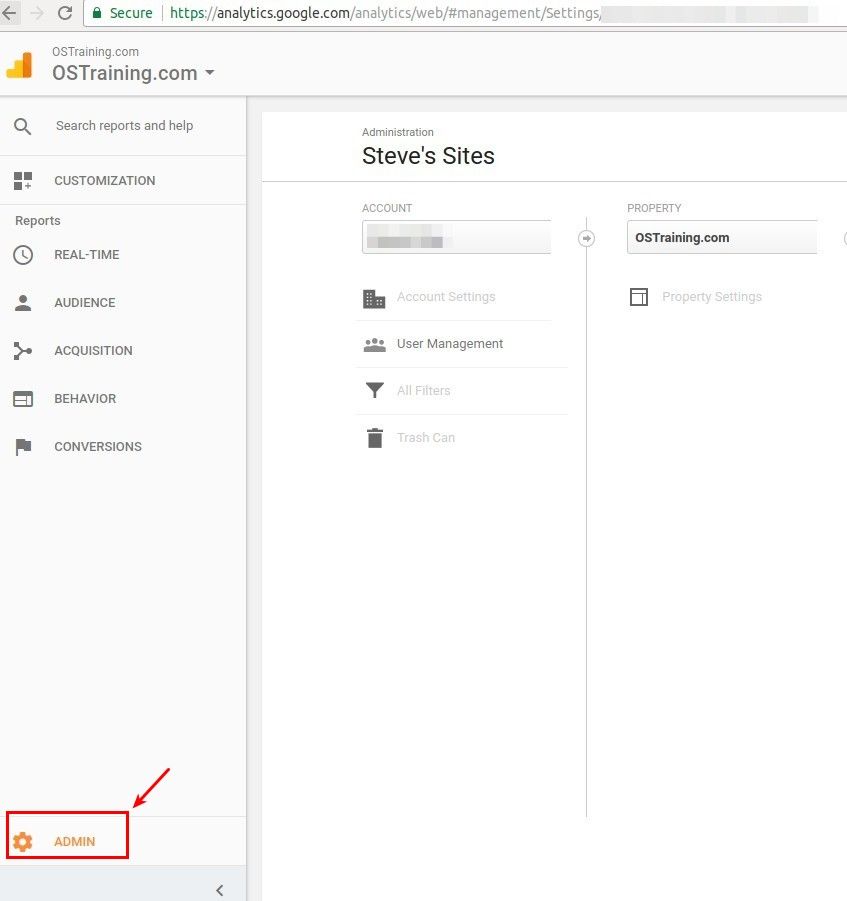Open the REAL-TIME reports section
Screen dimensions: 847x901
[87, 255]
